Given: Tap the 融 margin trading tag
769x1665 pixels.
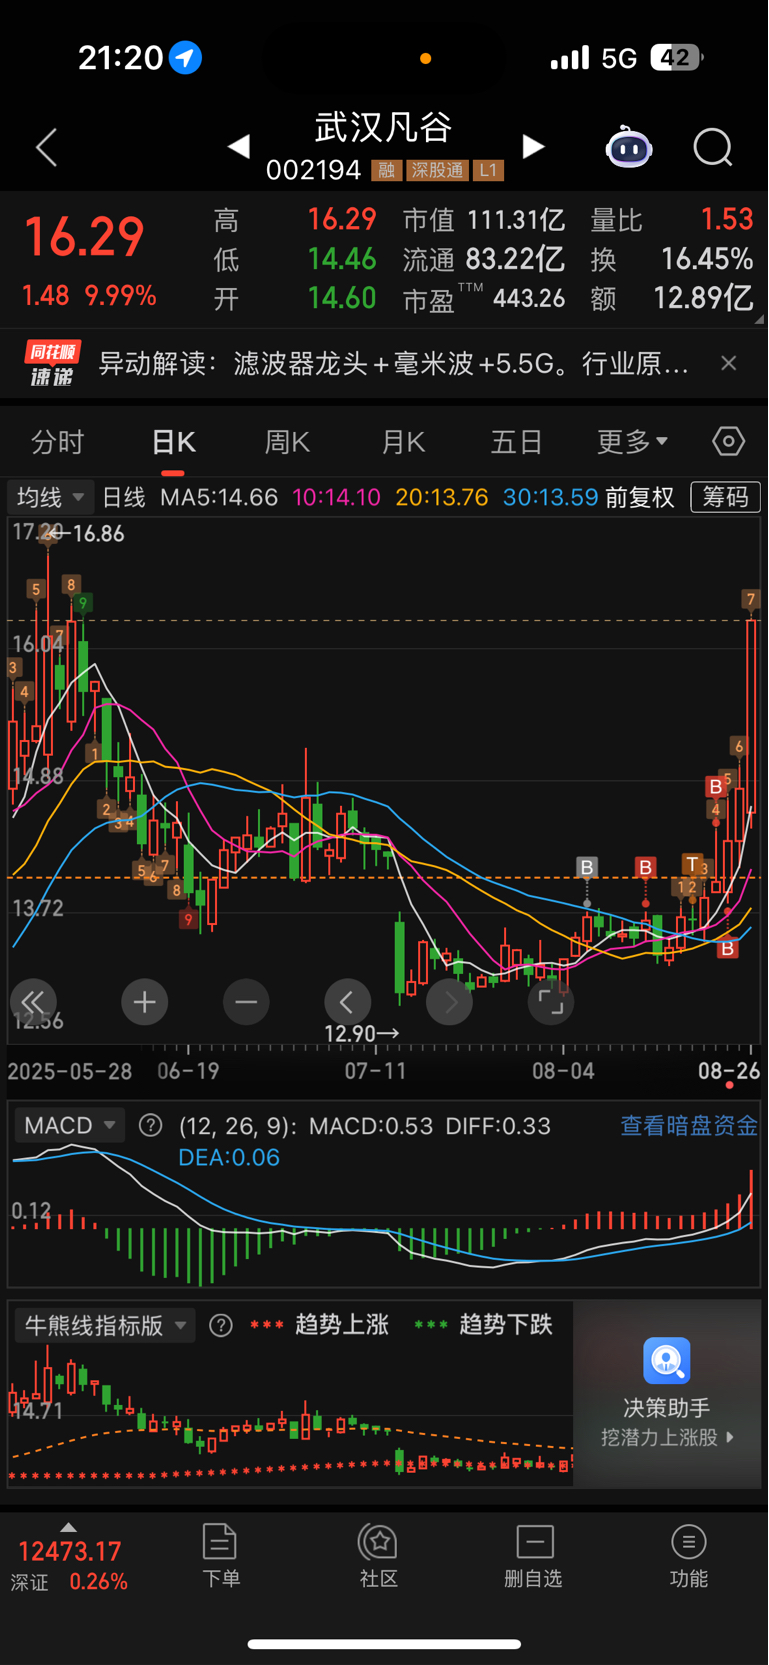Looking at the screenshot, I should [385, 171].
